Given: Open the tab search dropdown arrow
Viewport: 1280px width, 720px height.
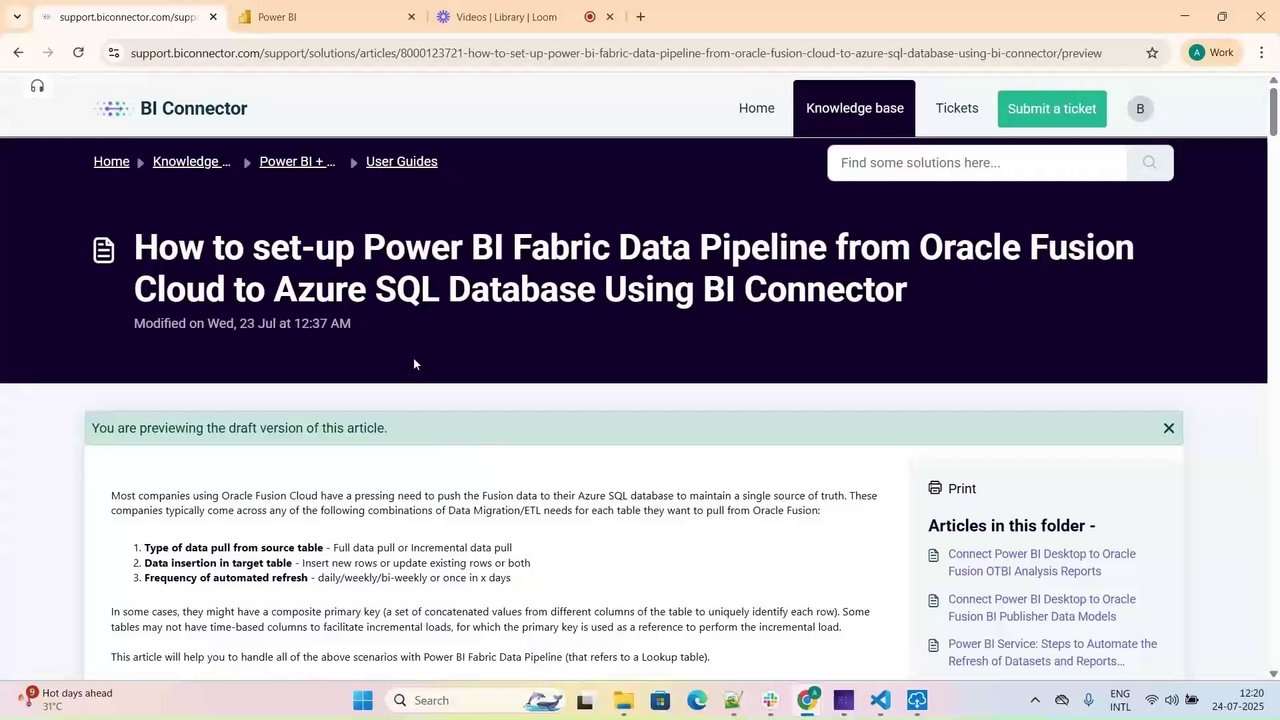Looking at the screenshot, I should coord(16,17).
